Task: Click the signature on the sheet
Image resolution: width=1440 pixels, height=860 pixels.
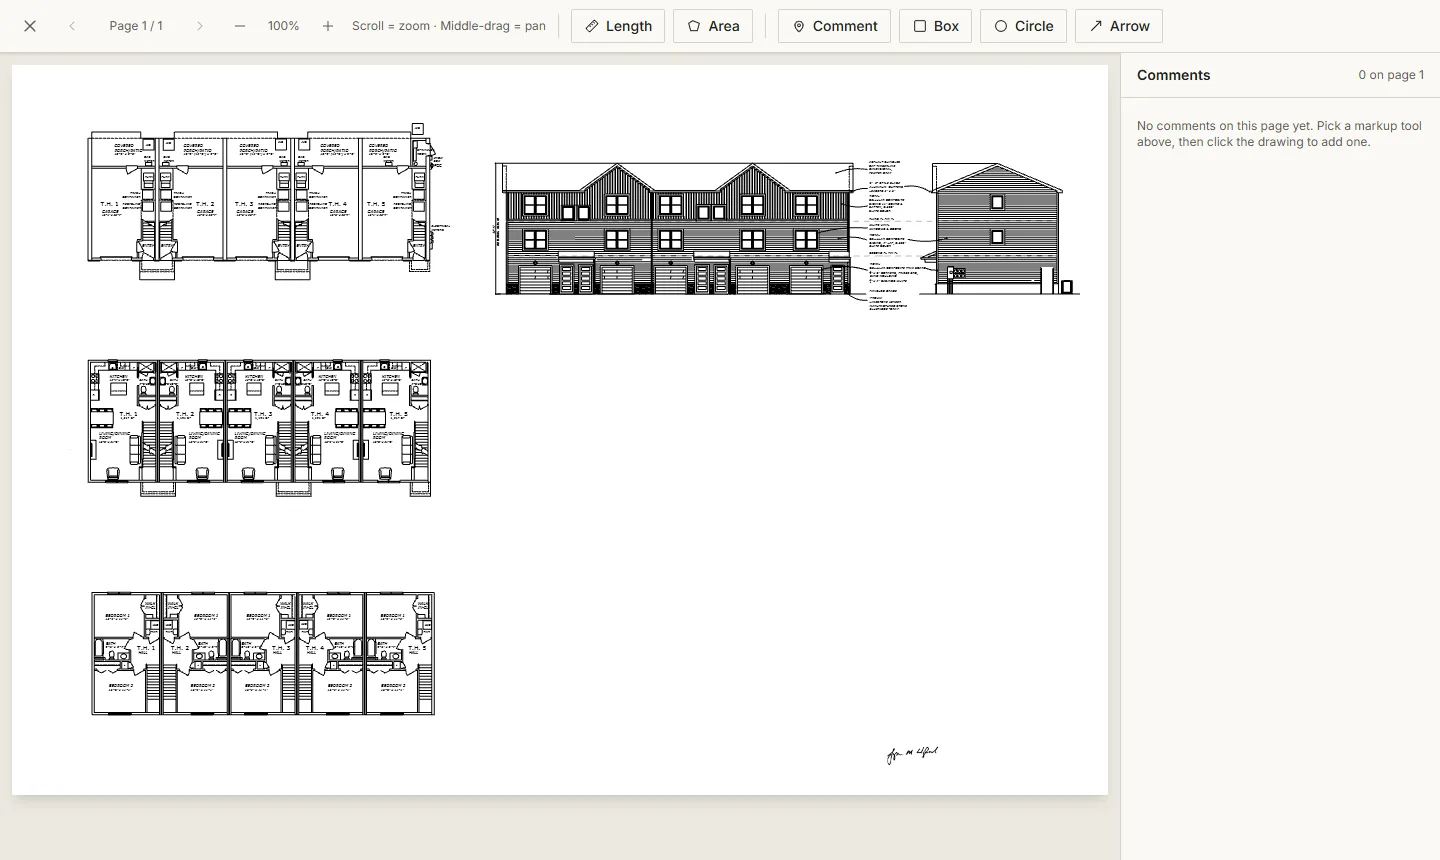Action: pos(912,755)
